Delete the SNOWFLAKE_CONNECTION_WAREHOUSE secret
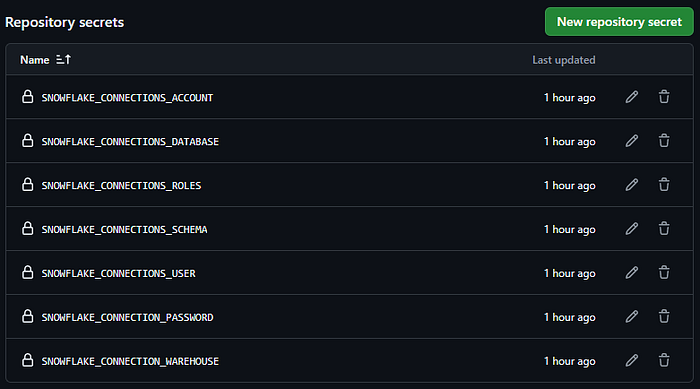 pyautogui.click(x=664, y=360)
